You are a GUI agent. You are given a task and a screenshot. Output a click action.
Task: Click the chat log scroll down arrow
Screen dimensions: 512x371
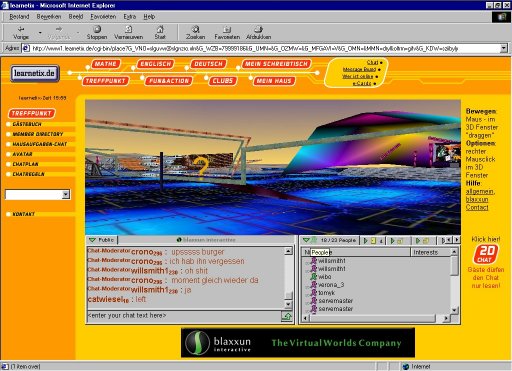tap(288, 304)
